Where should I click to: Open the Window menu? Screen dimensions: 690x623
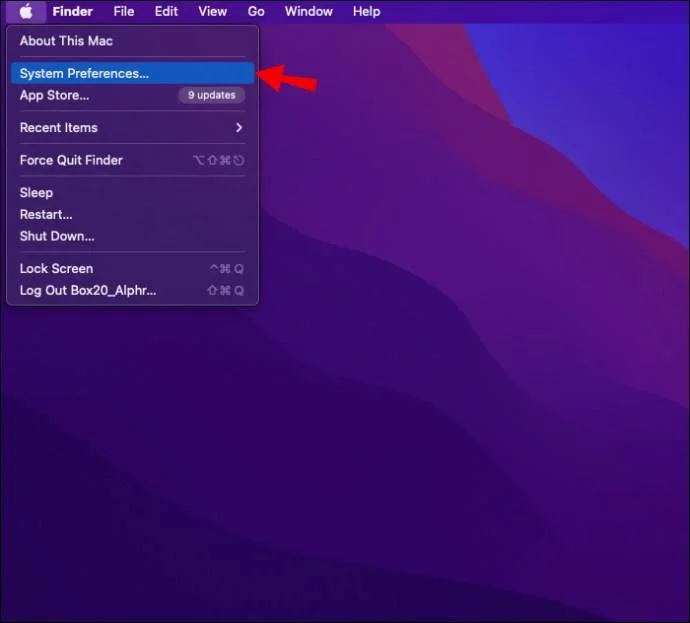pyautogui.click(x=308, y=11)
